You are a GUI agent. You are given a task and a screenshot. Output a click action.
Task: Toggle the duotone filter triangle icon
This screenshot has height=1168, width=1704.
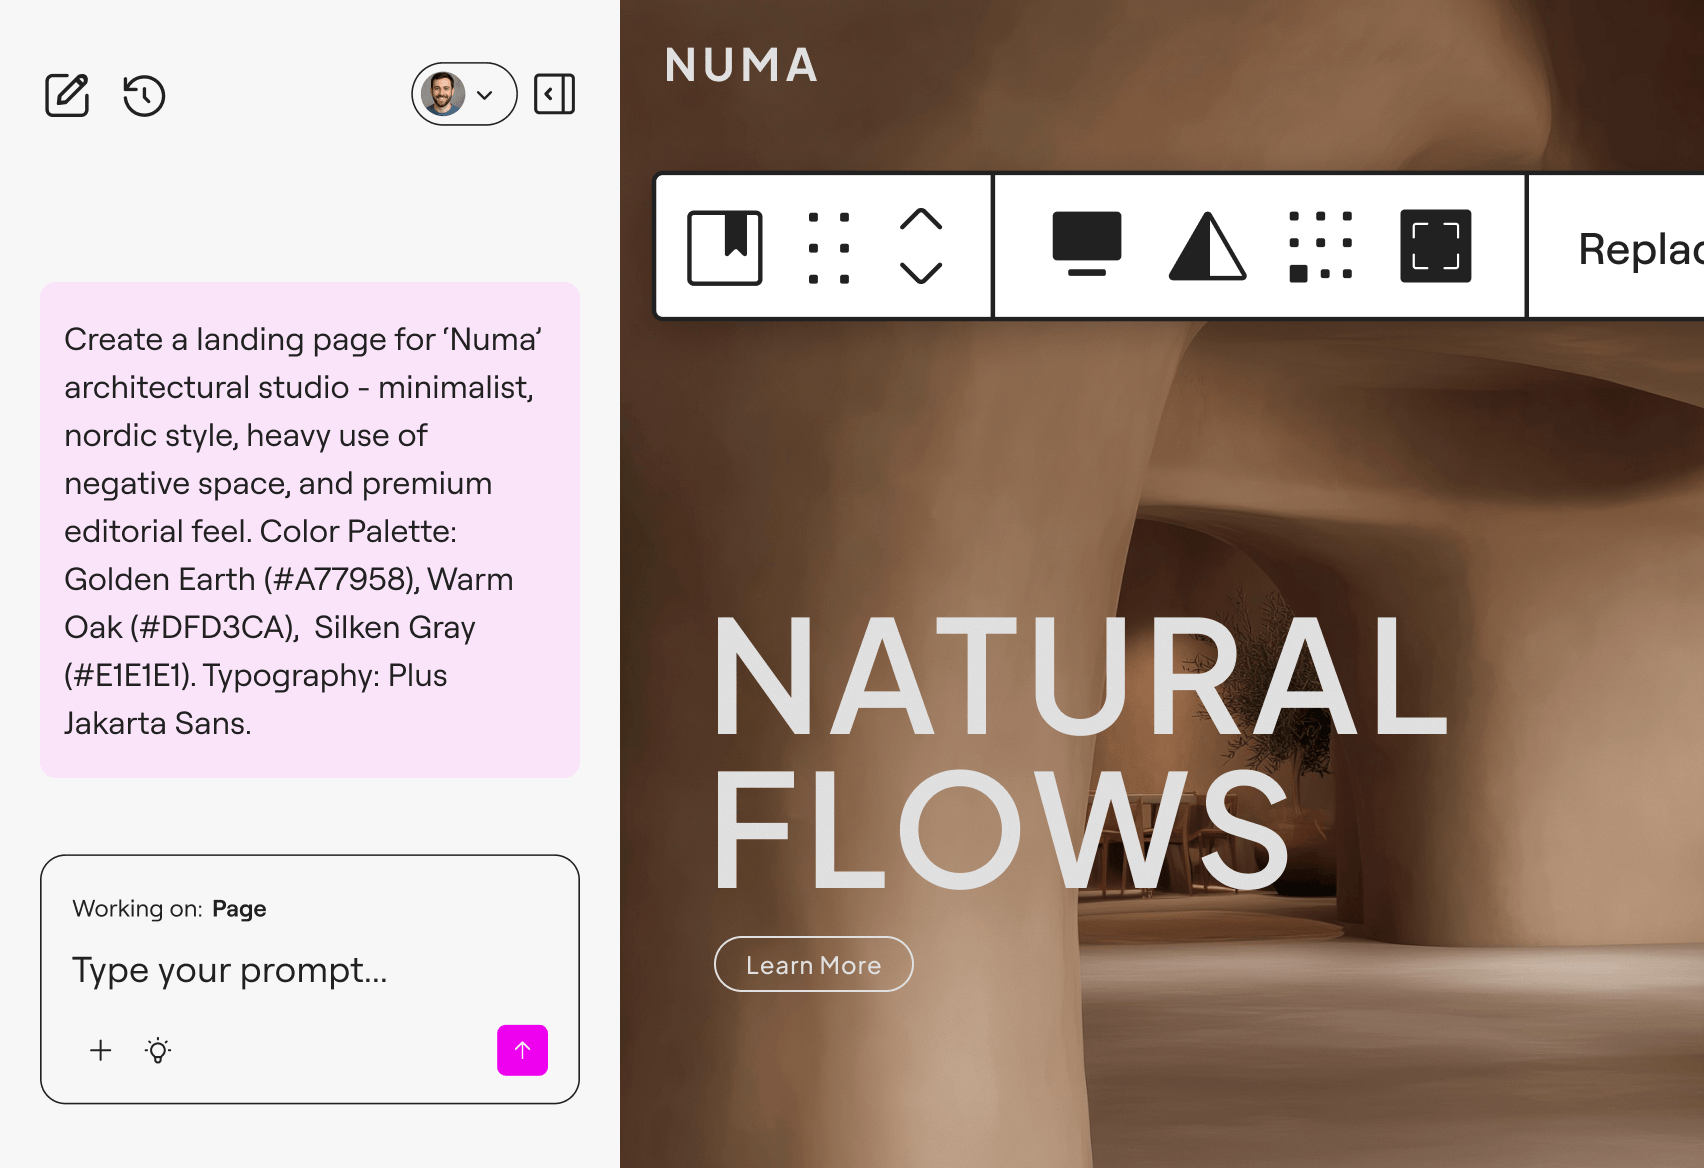tap(1207, 246)
